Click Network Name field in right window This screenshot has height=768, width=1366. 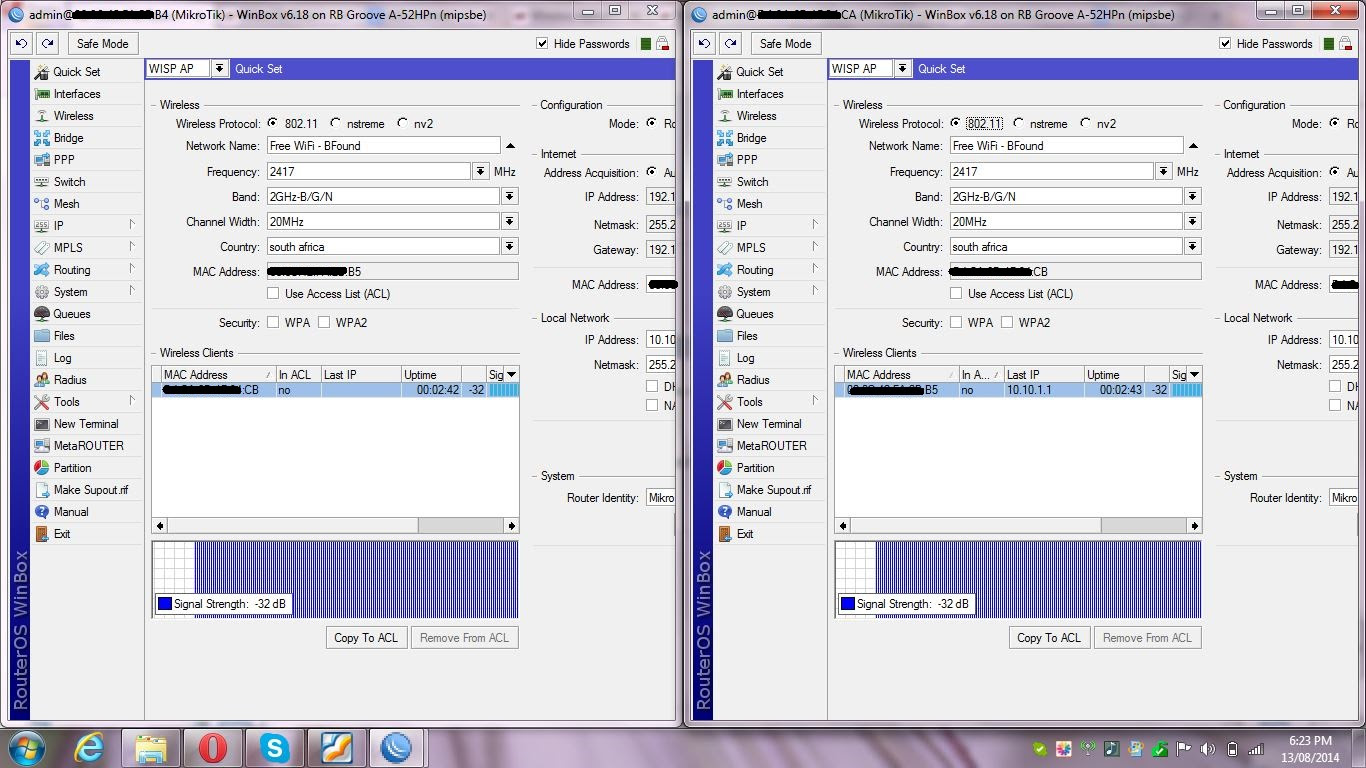click(x=1066, y=146)
